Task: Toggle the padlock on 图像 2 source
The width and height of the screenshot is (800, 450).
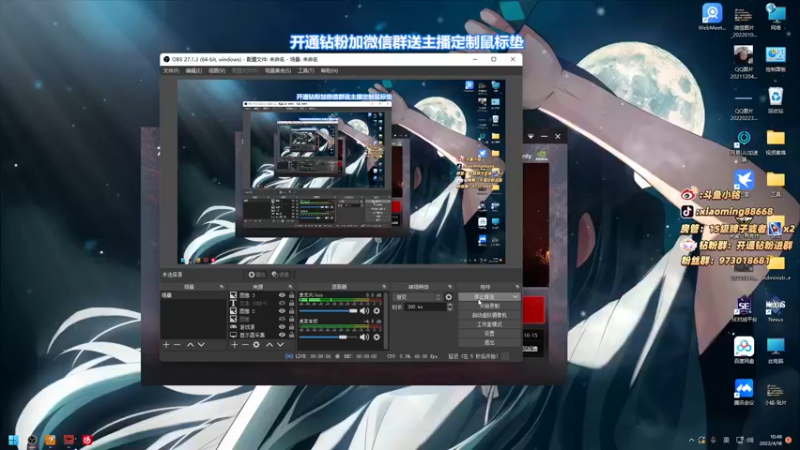Action: click(x=291, y=311)
